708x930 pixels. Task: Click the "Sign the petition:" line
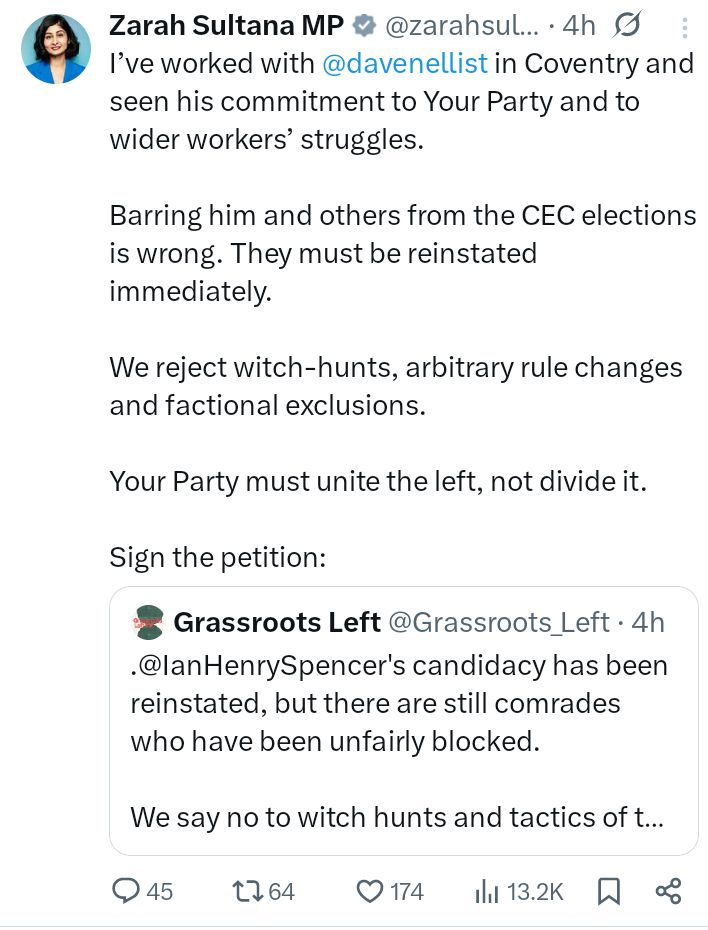[x=218, y=557]
